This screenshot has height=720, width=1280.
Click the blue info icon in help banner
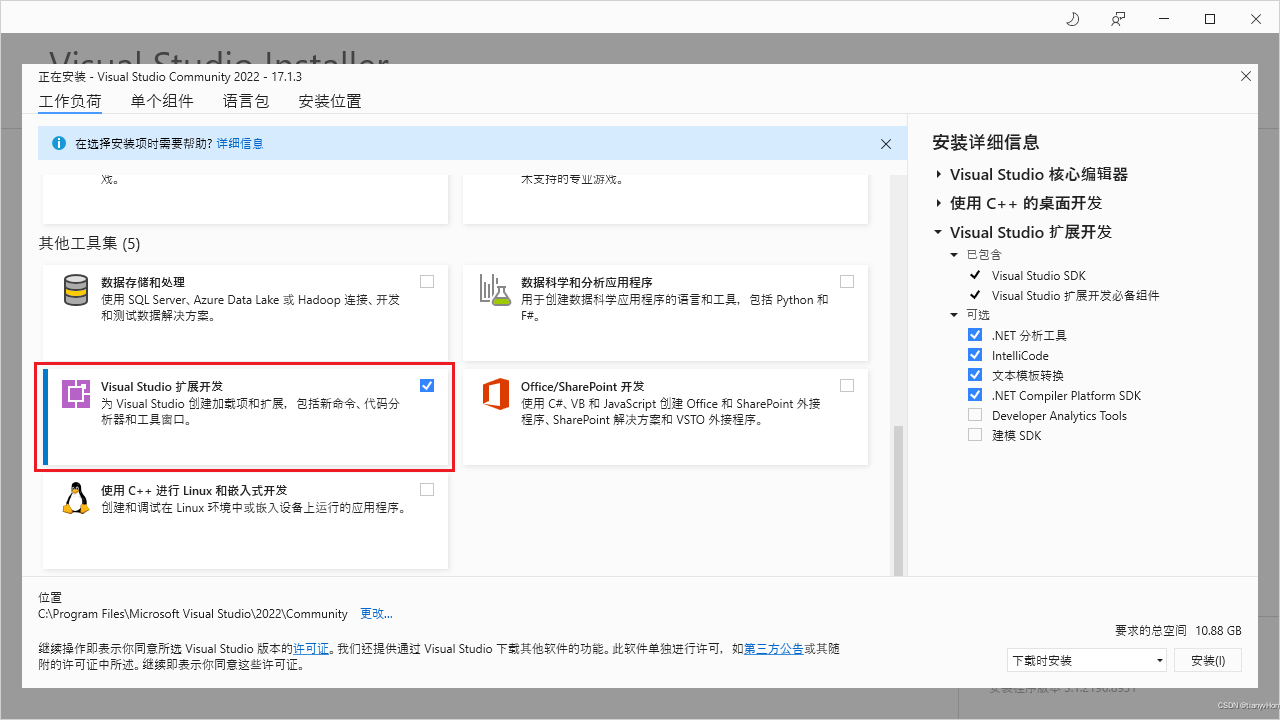pyautogui.click(x=58, y=143)
